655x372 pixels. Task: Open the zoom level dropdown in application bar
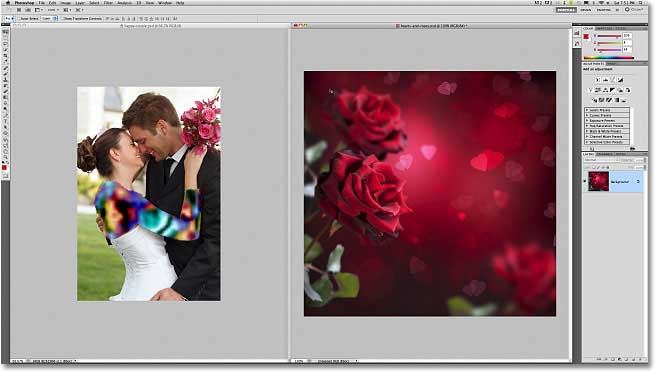(53, 10)
